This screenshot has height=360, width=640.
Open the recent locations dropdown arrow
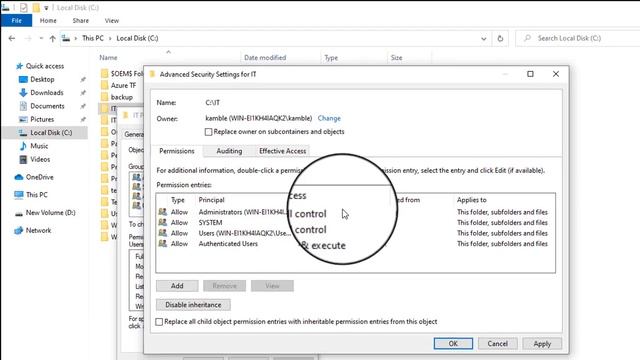41,38
